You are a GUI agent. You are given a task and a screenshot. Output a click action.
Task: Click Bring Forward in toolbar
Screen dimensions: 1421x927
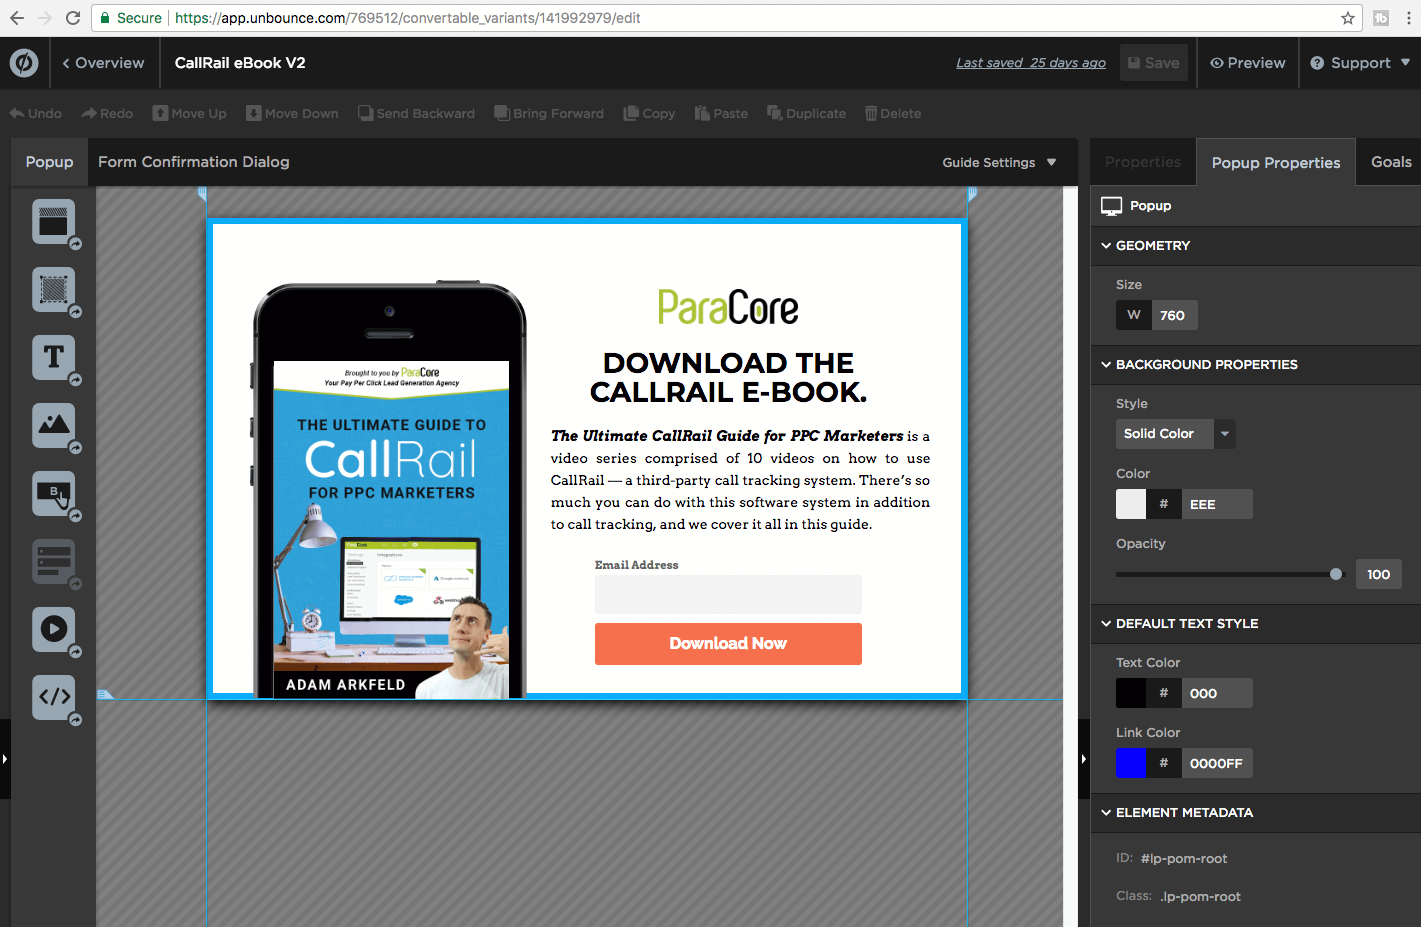[549, 113]
